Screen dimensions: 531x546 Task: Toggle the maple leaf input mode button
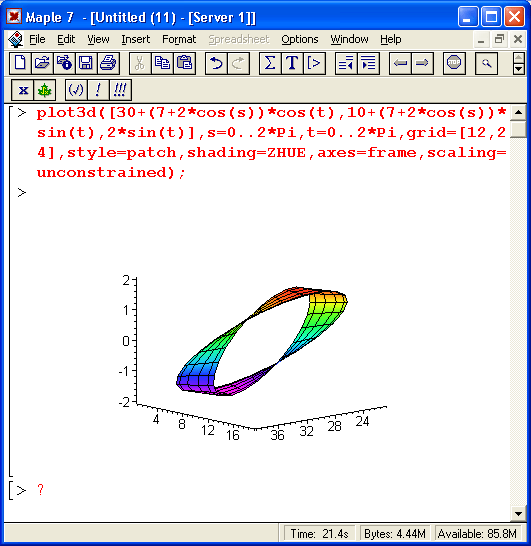45,90
